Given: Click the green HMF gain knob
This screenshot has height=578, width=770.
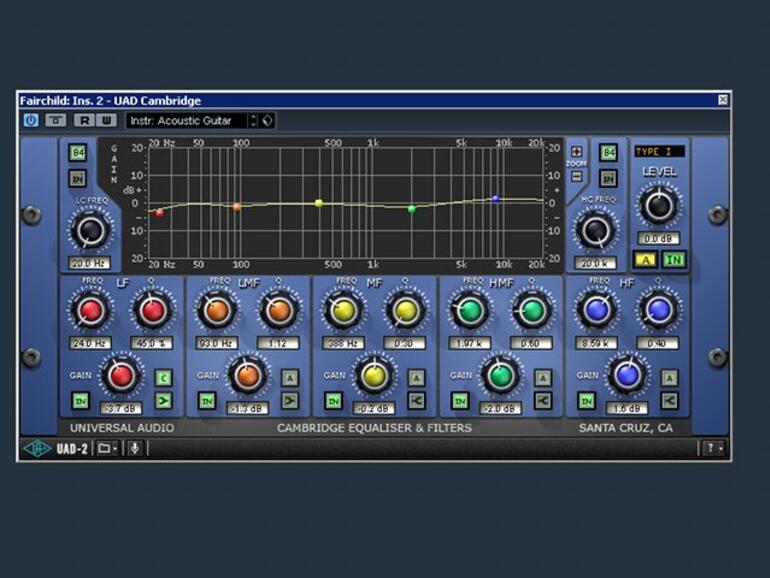Looking at the screenshot, I should pos(501,375).
